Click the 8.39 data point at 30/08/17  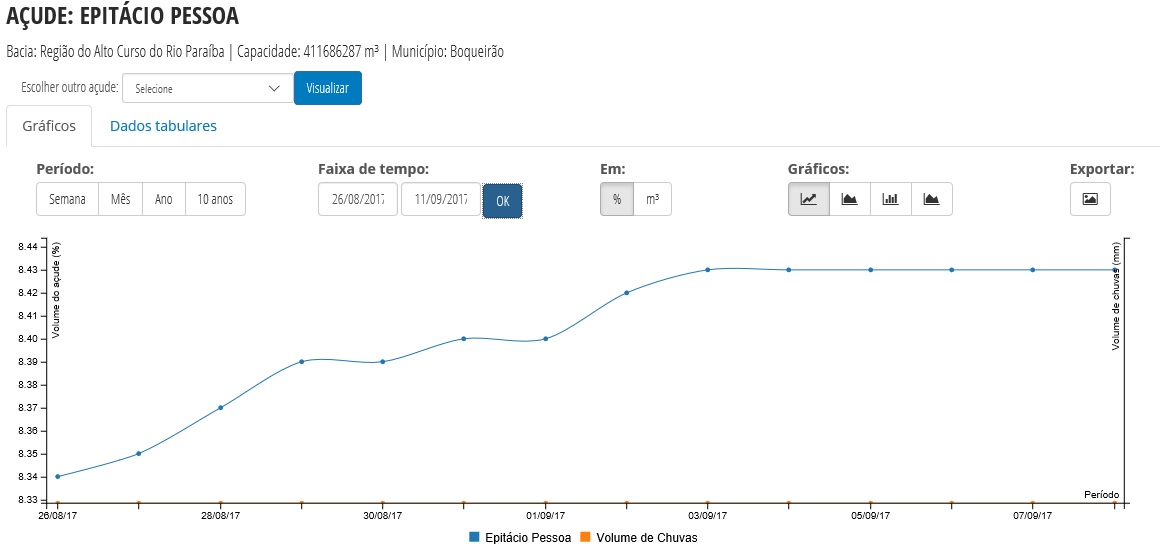tap(382, 362)
